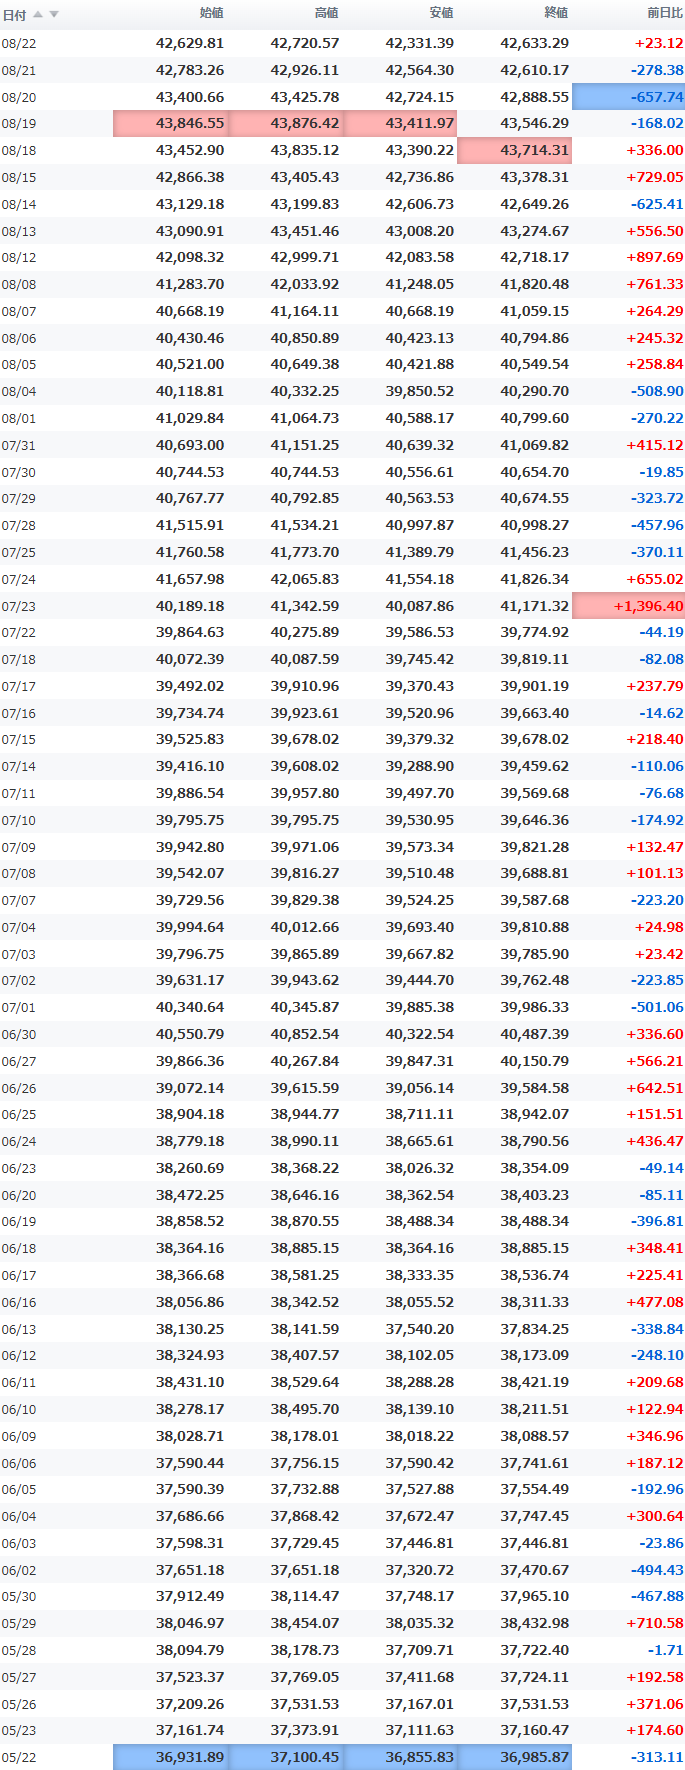Select highlighted close price 43,714.31

(514, 150)
